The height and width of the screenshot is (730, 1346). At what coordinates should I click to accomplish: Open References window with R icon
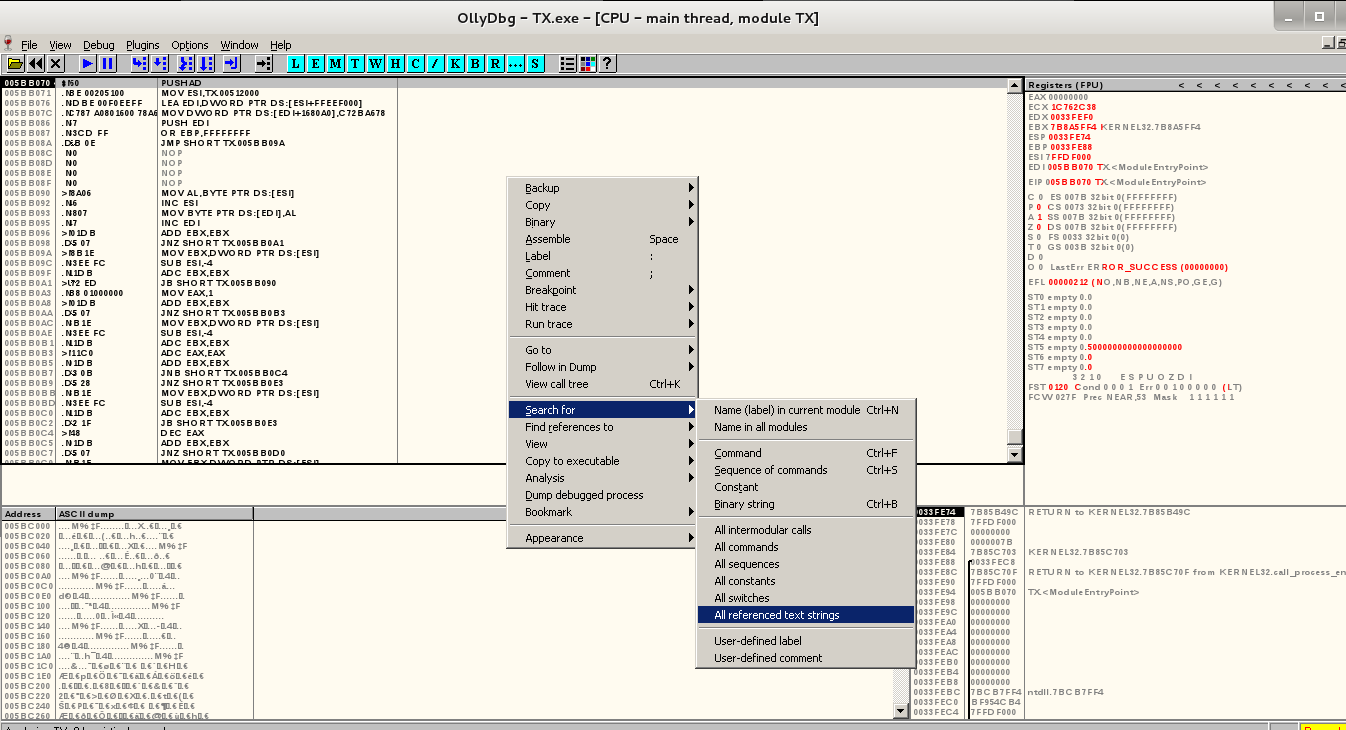point(495,63)
